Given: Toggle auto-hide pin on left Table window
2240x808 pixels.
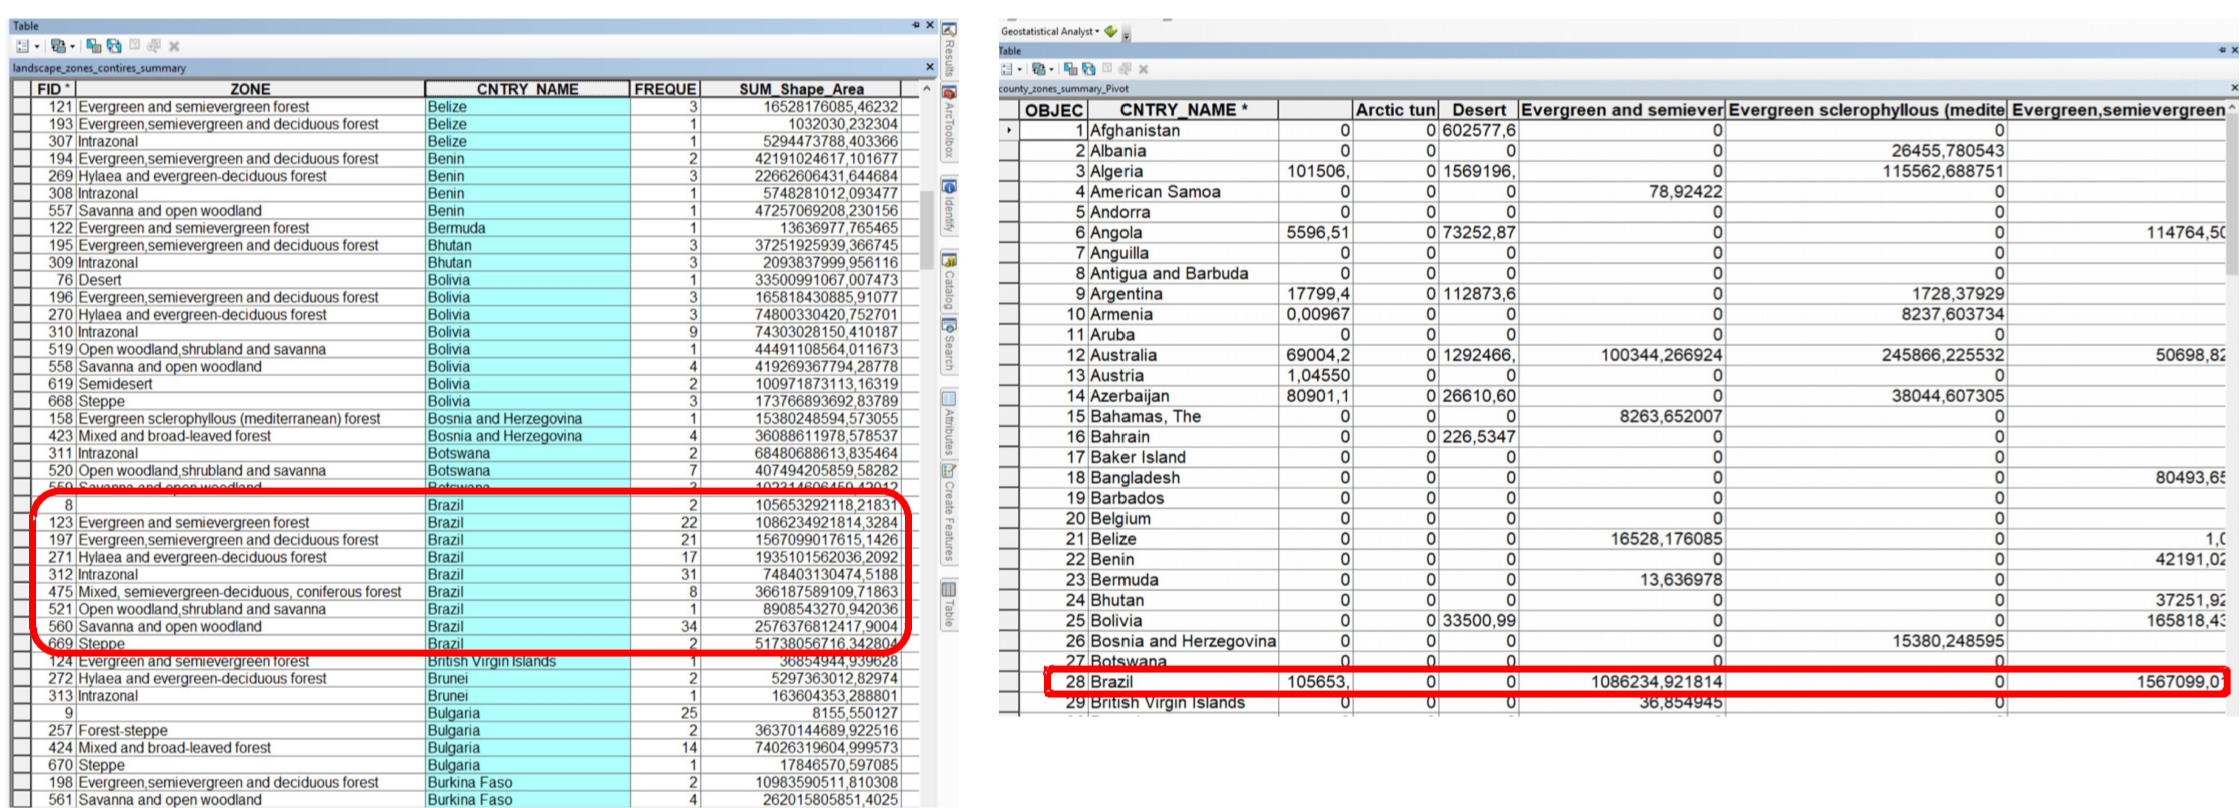Looking at the screenshot, I should click(x=916, y=25).
